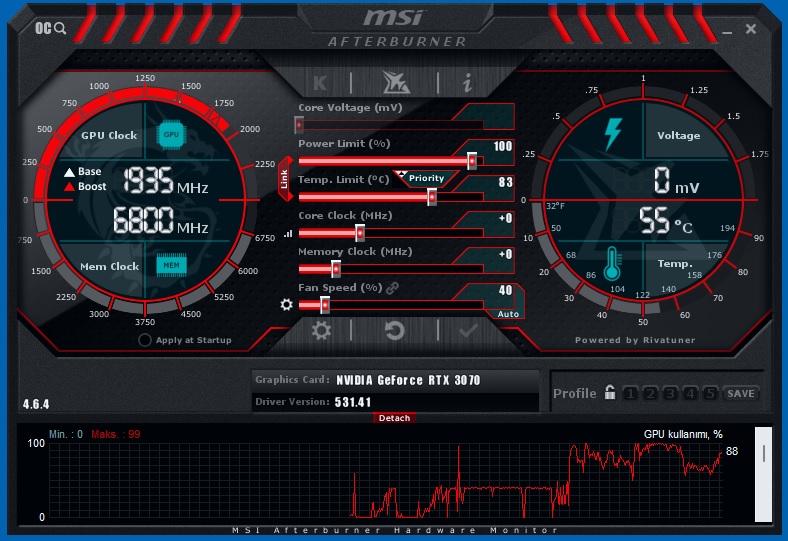
Task: Click the teal GPU chip icon
Action: 171,135
